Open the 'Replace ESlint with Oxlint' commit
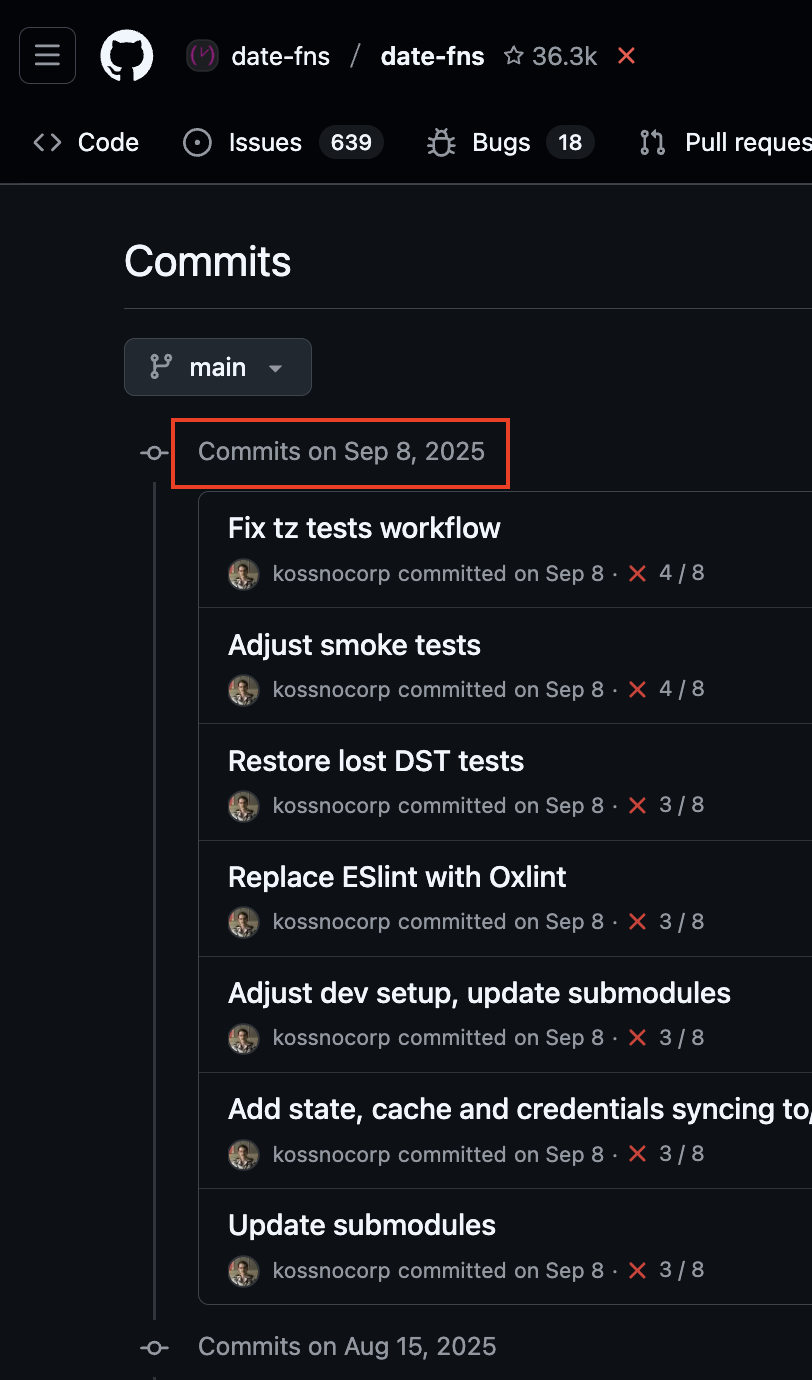This screenshot has height=1380, width=812. pyautogui.click(x=397, y=877)
